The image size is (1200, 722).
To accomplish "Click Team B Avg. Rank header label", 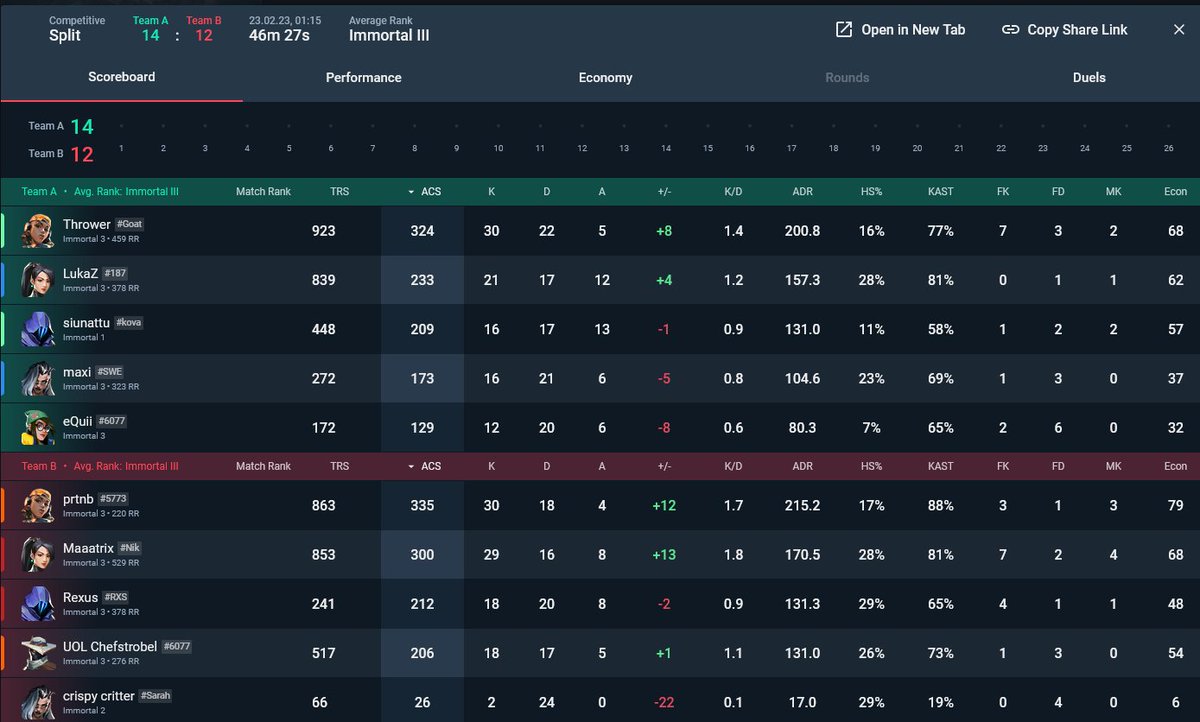I will tap(126, 466).
